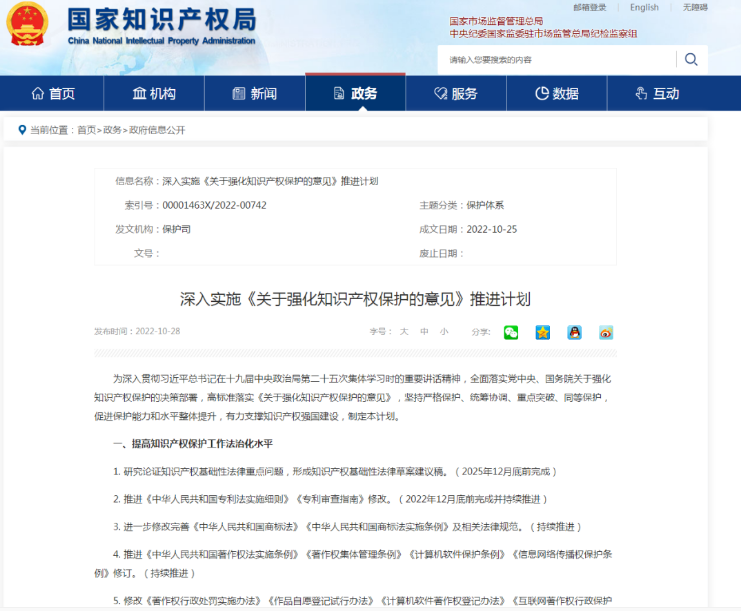Switch to the 互动 interaction tab
Viewport: 741px width, 611px height.
[657, 94]
